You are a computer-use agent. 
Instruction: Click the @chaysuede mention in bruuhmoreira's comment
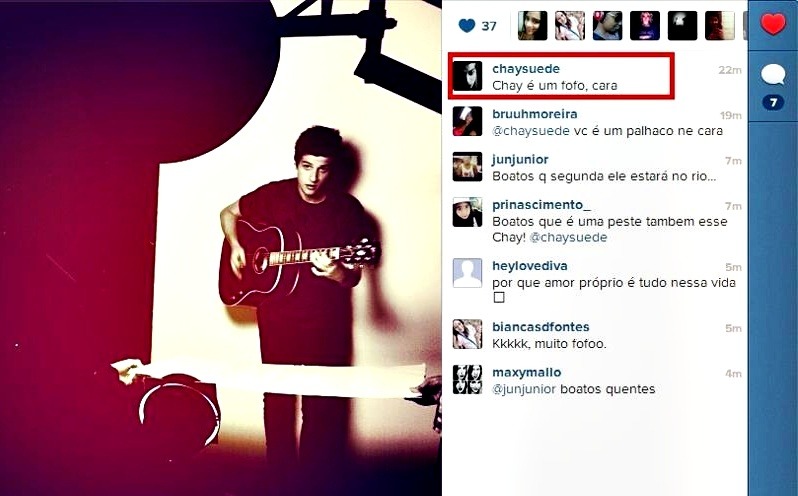530,131
